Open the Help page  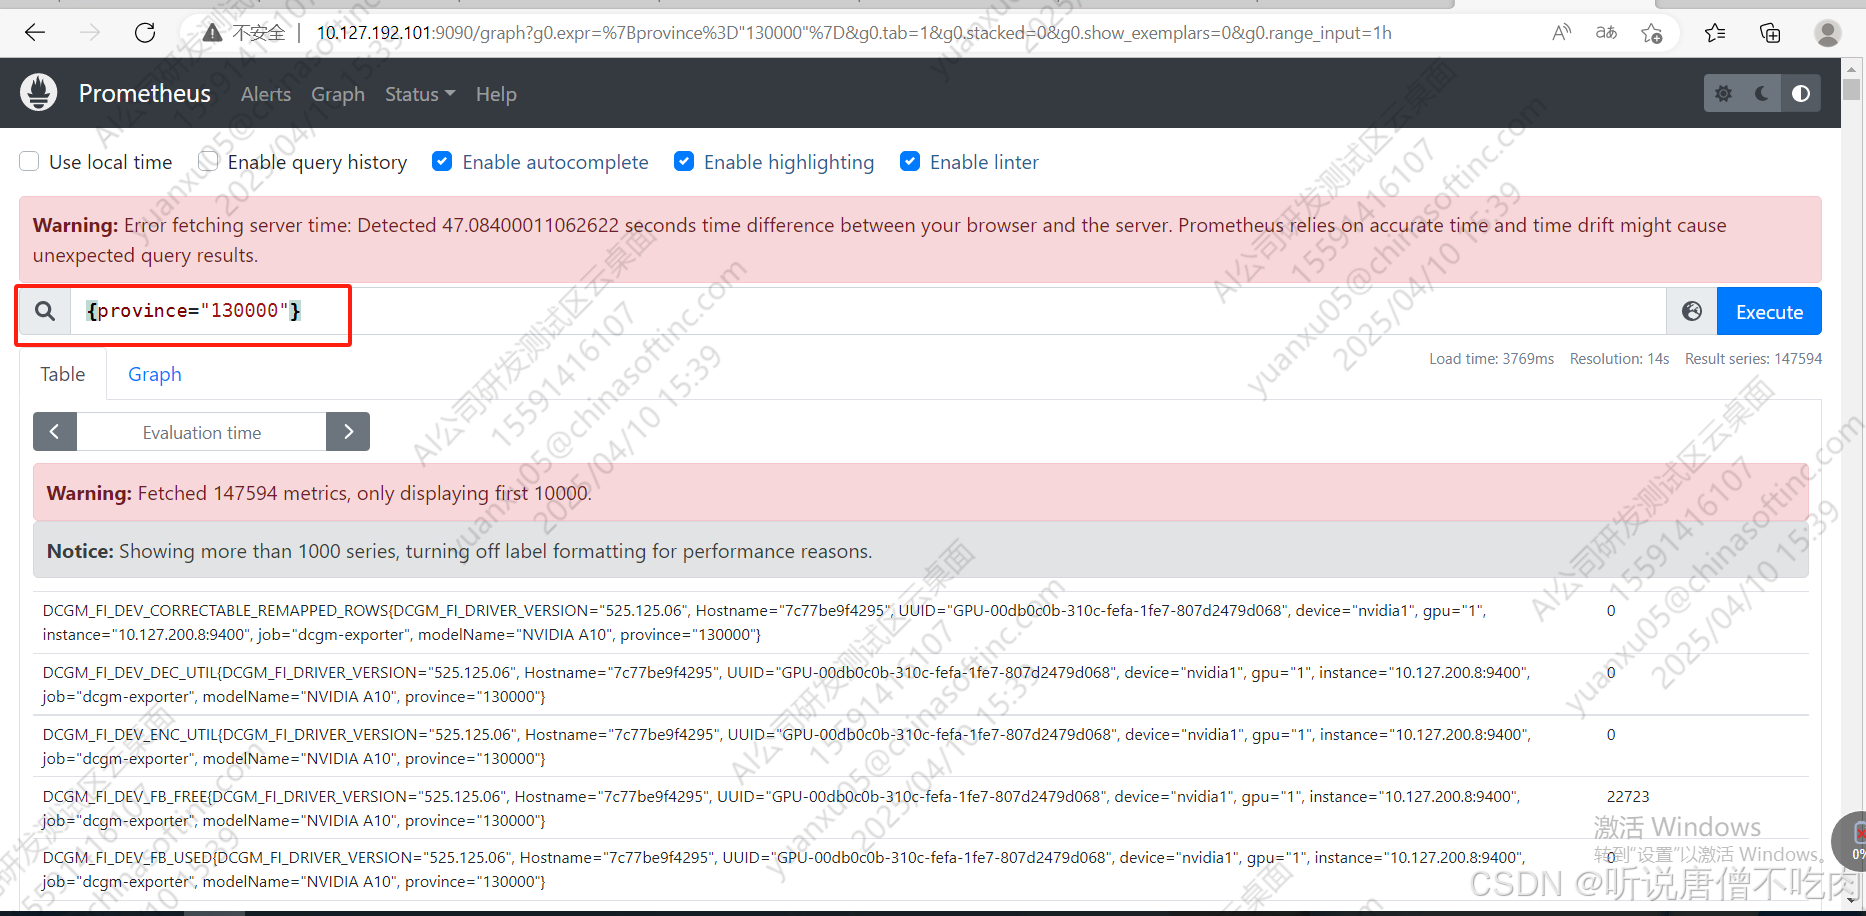point(496,94)
